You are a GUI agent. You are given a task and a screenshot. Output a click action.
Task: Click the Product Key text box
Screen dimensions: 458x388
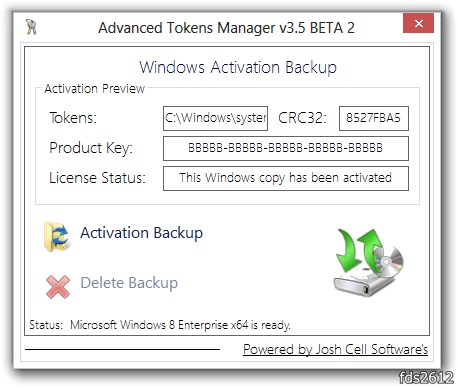pos(286,148)
